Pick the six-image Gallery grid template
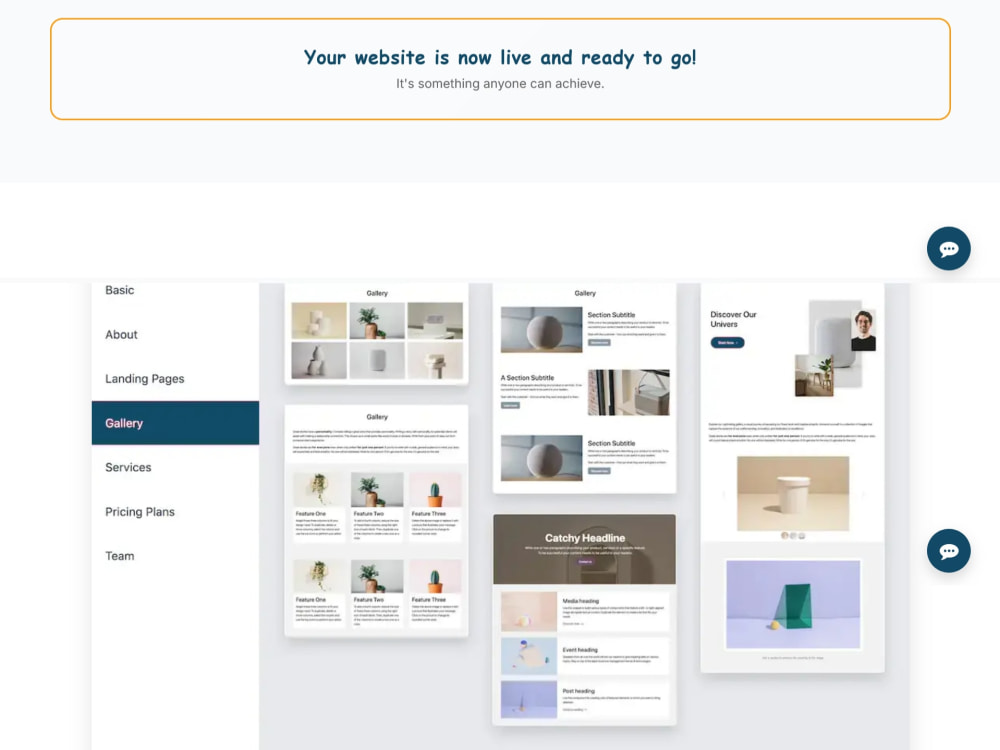Screen dimensions: 1000x750 (376, 334)
